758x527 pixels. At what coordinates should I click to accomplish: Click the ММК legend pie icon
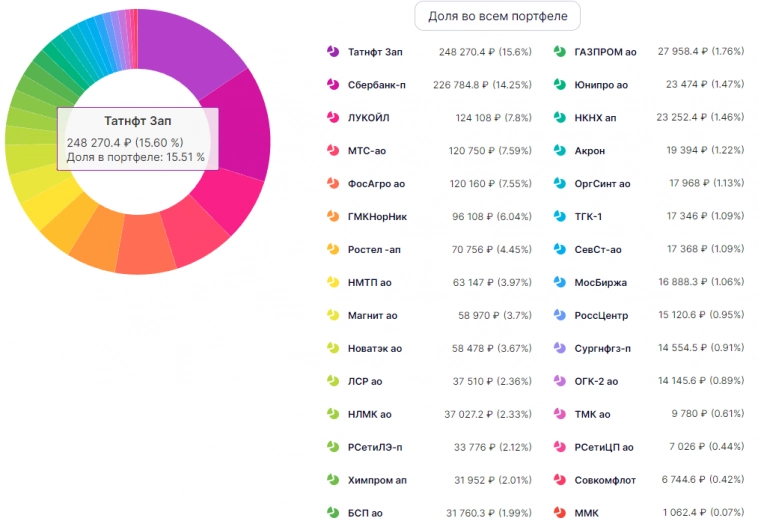point(560,513)
